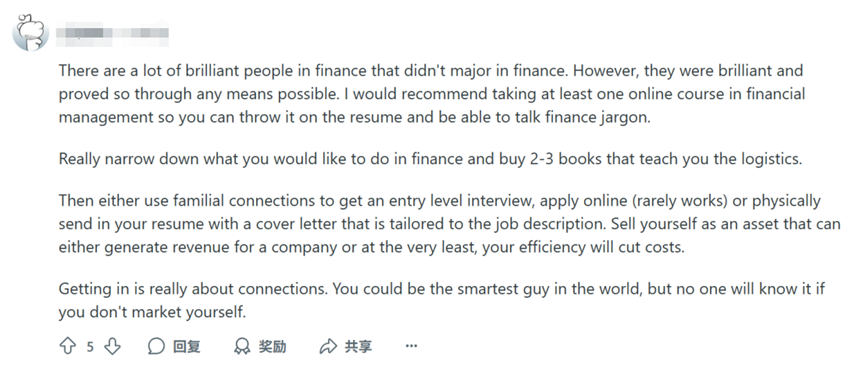This screenshot has height=376, width=863.
Task: Click the curved share arrow icon
Action: 328,346
